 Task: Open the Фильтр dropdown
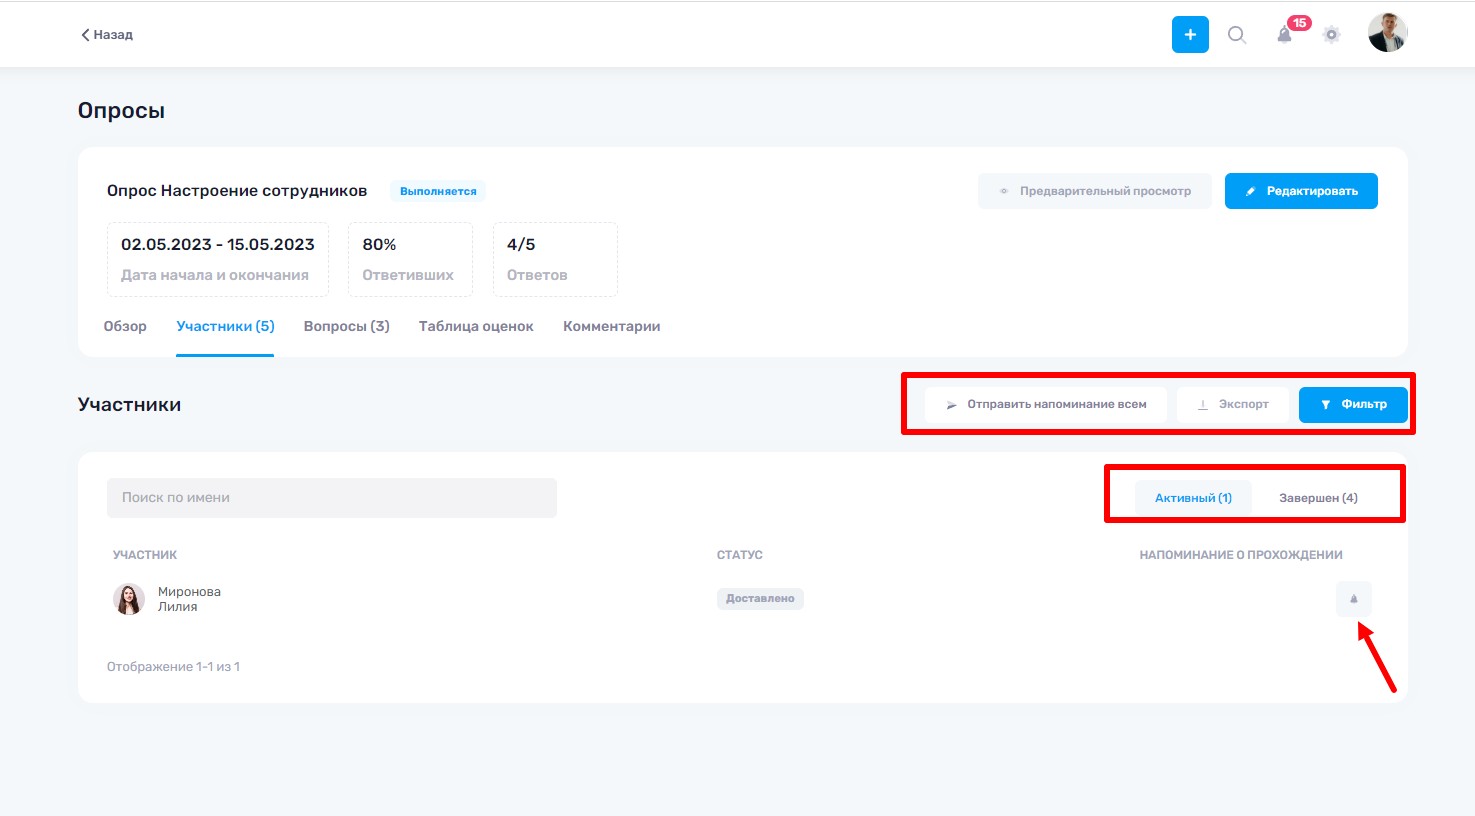[x=1352, y=405]
